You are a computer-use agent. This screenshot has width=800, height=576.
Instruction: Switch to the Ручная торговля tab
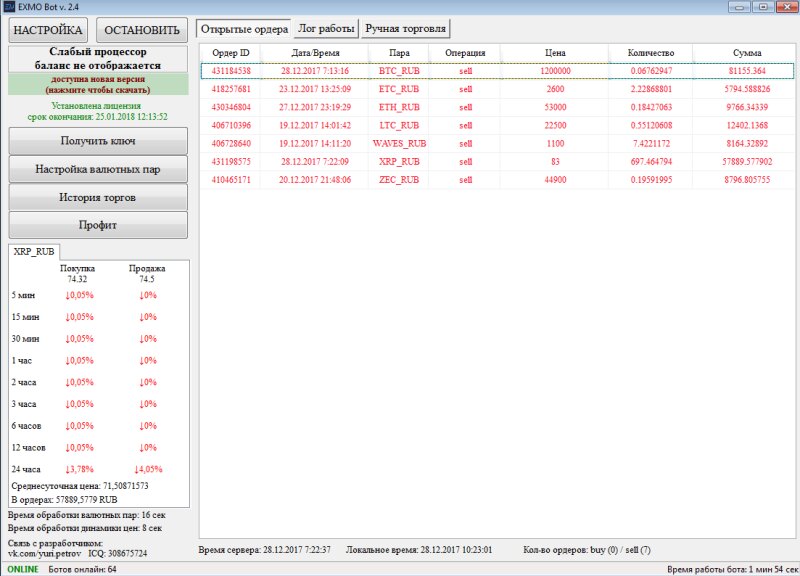coord(405,29)
